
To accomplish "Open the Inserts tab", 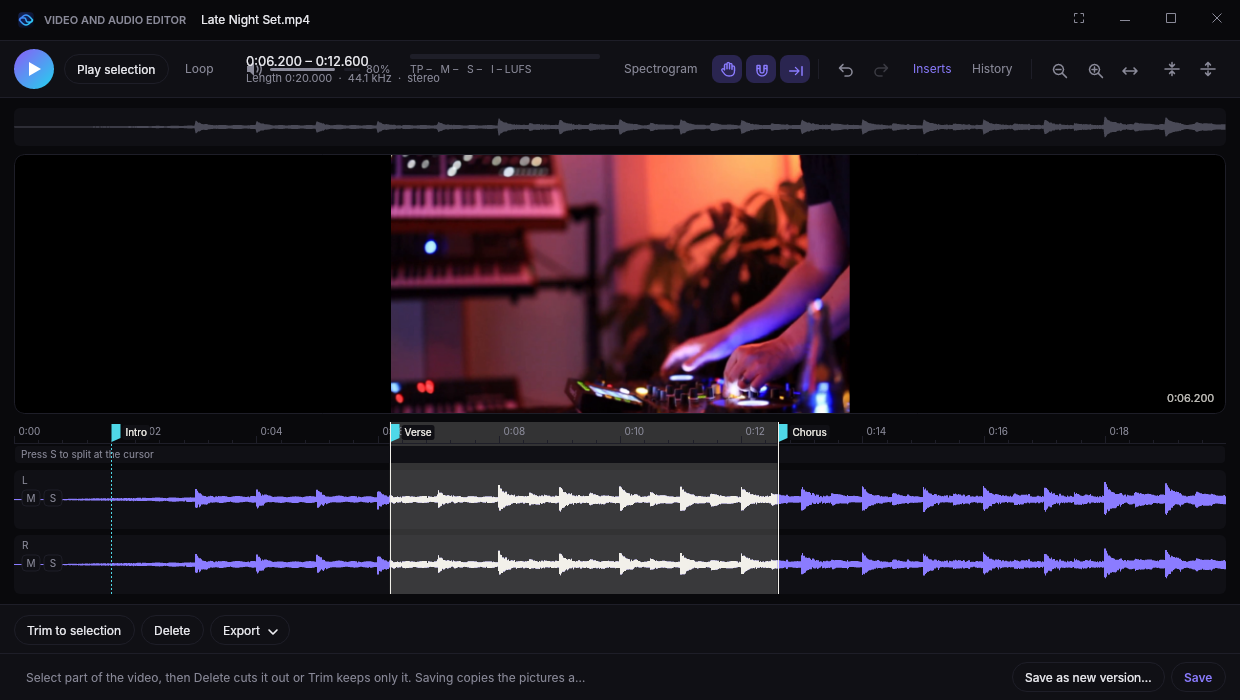I will click(932, 69).
